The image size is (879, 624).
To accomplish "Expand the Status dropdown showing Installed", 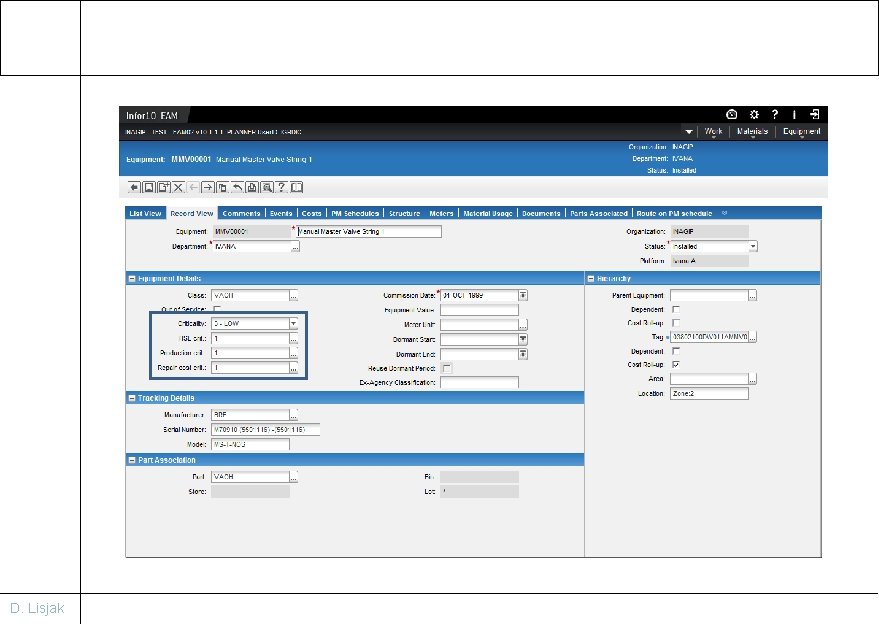I will pos(753,246).
